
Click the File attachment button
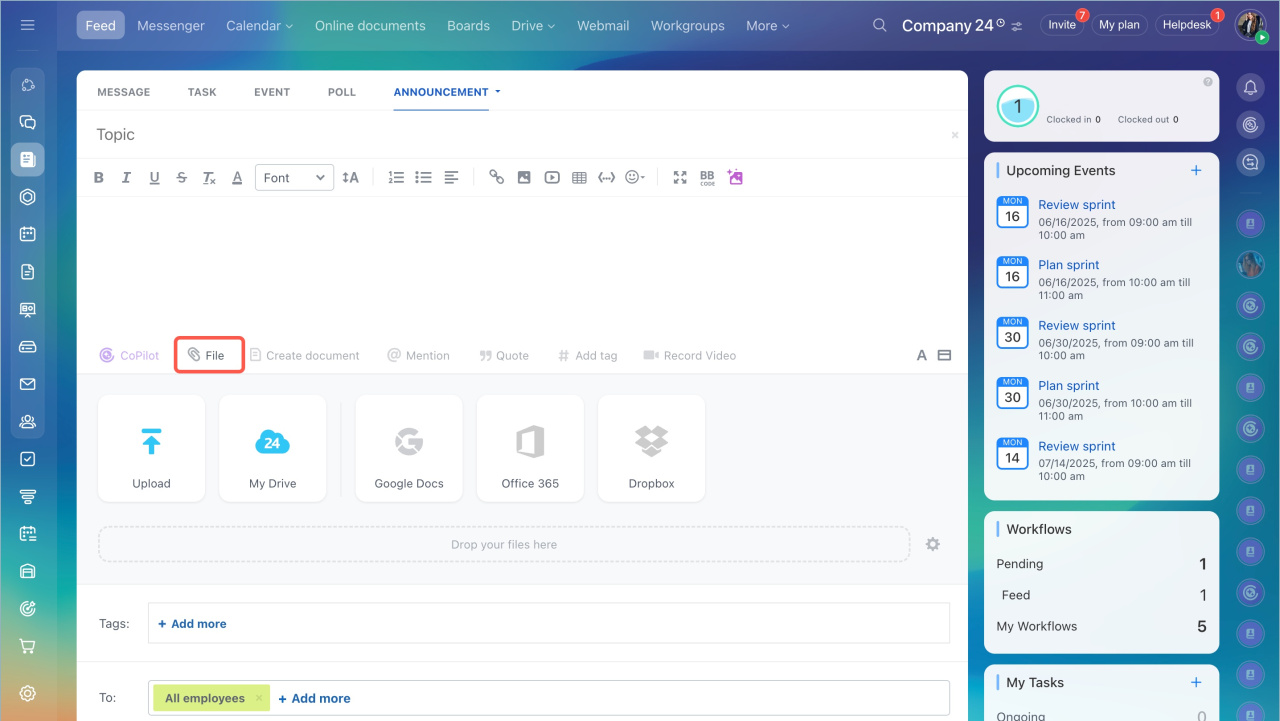pyautogui.click(x=209, y=355)
